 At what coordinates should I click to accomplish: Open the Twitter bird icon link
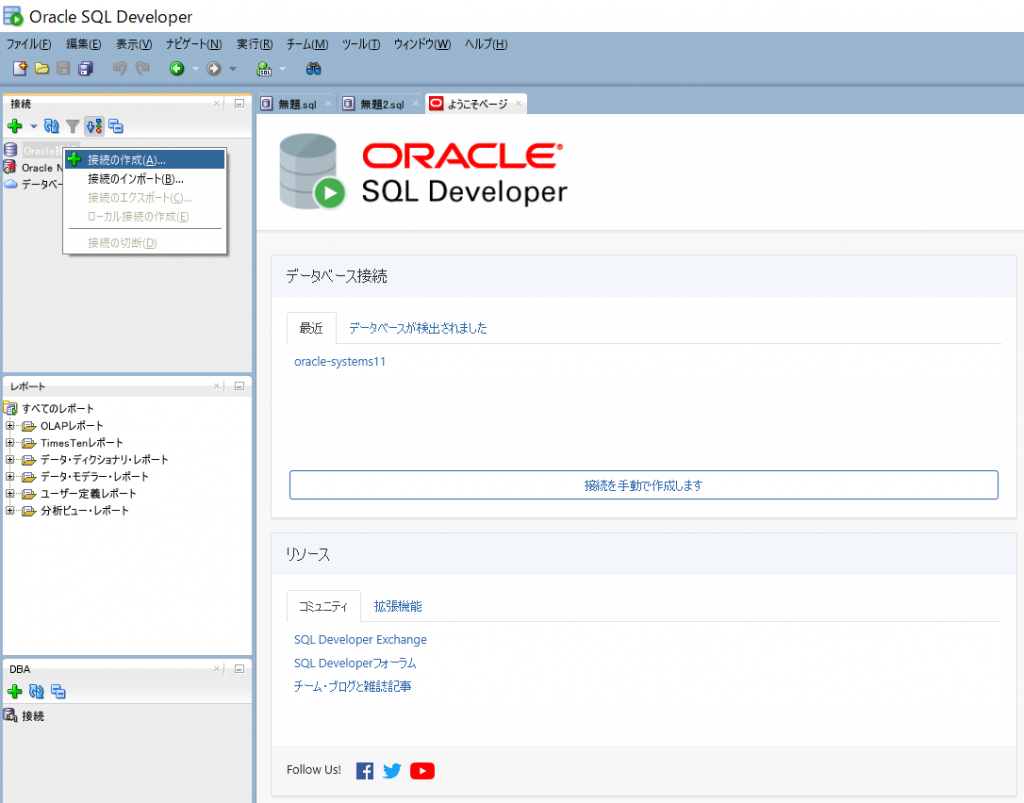point(392,771)
